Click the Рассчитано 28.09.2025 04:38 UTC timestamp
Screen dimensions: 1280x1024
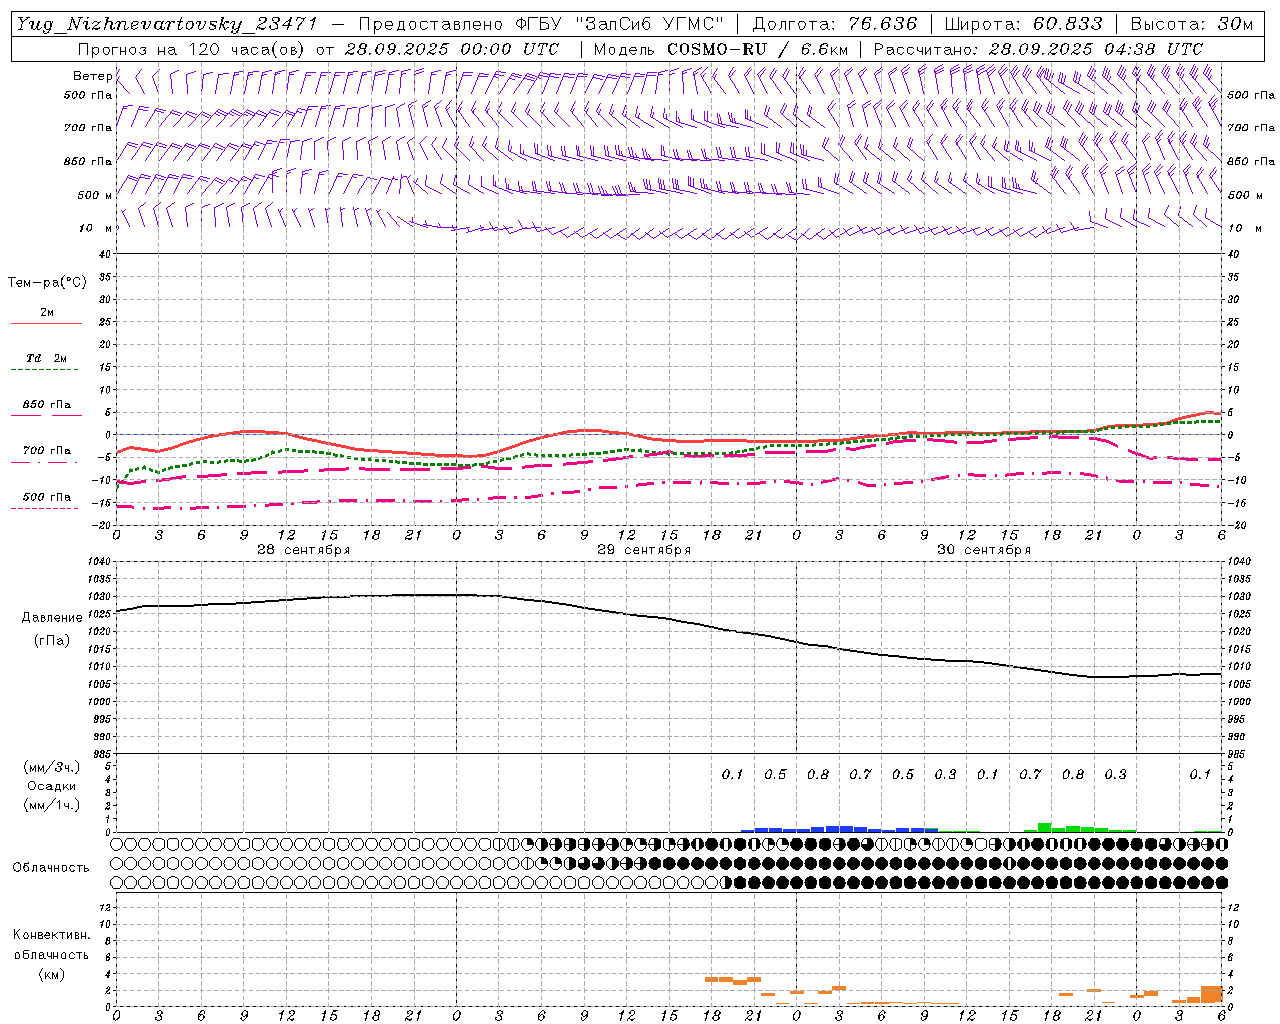pos(1038,49)
